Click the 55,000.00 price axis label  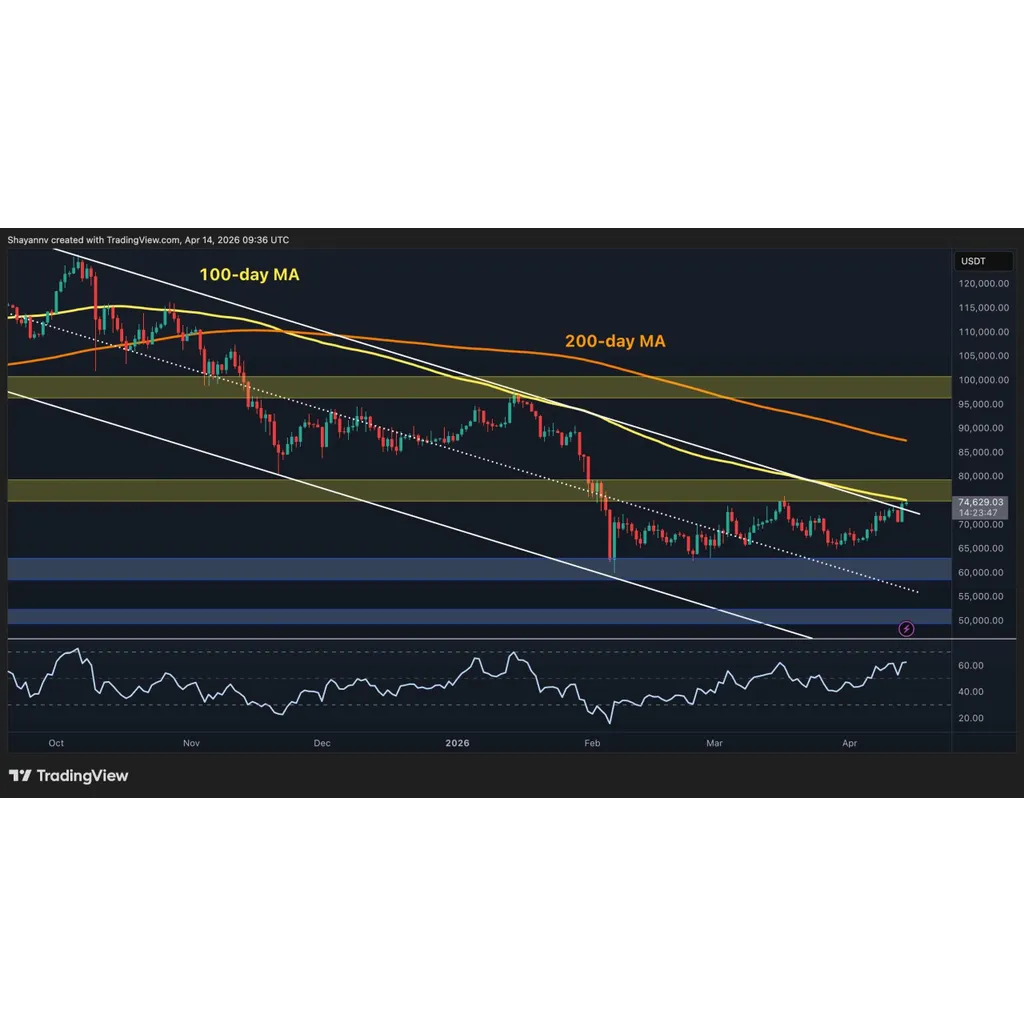[981, 596]
